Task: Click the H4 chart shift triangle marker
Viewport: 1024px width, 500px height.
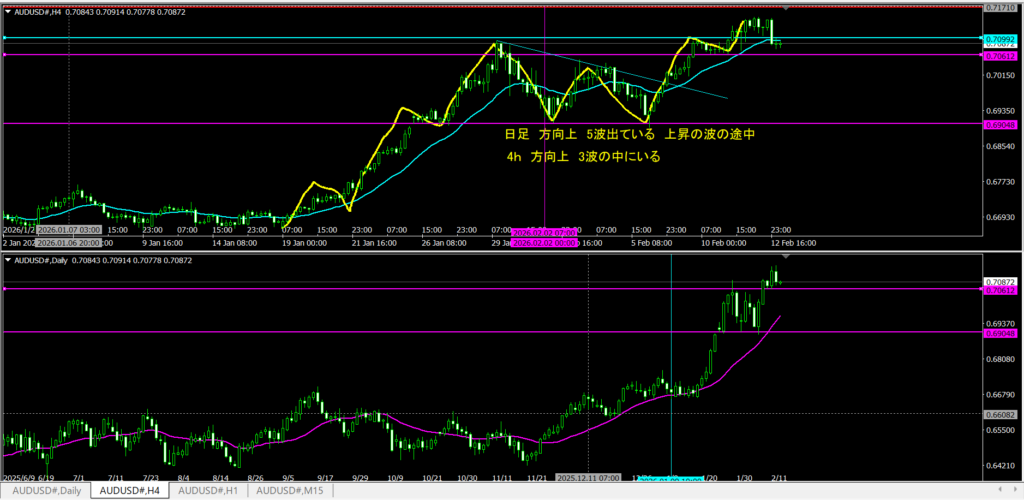Action: tap(785, 9)
